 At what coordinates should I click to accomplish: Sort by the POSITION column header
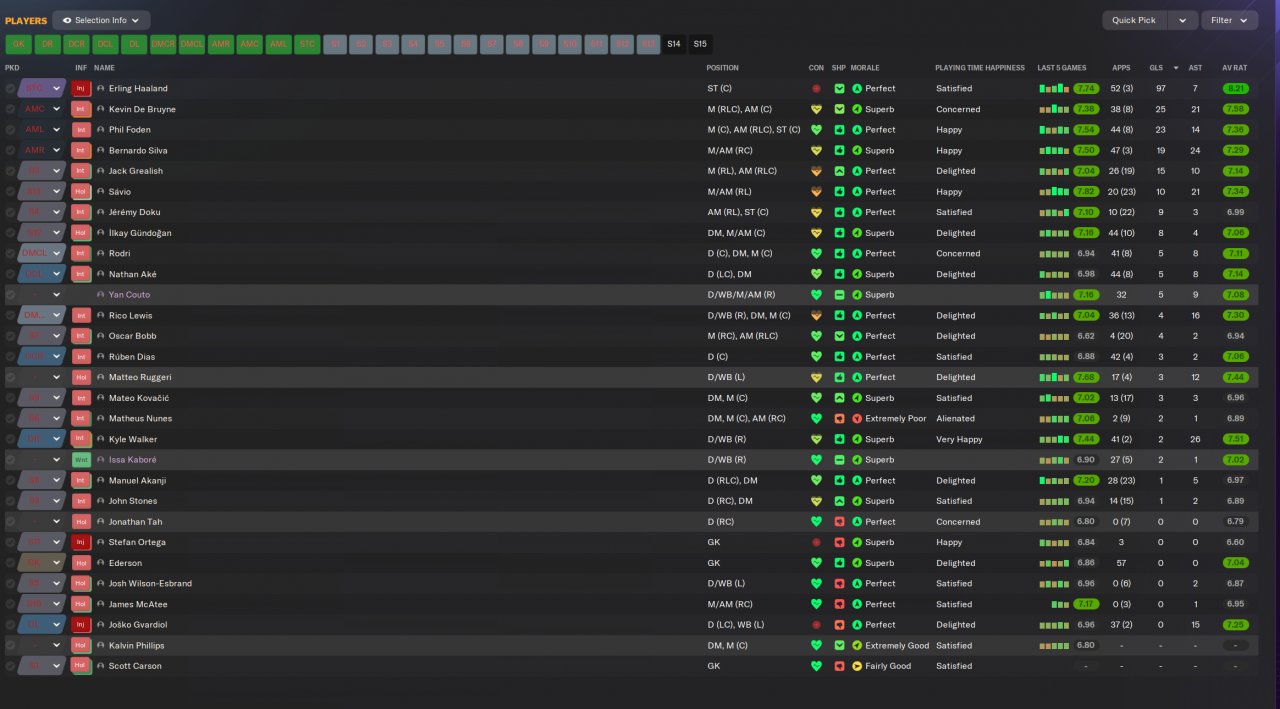point(722,68)
